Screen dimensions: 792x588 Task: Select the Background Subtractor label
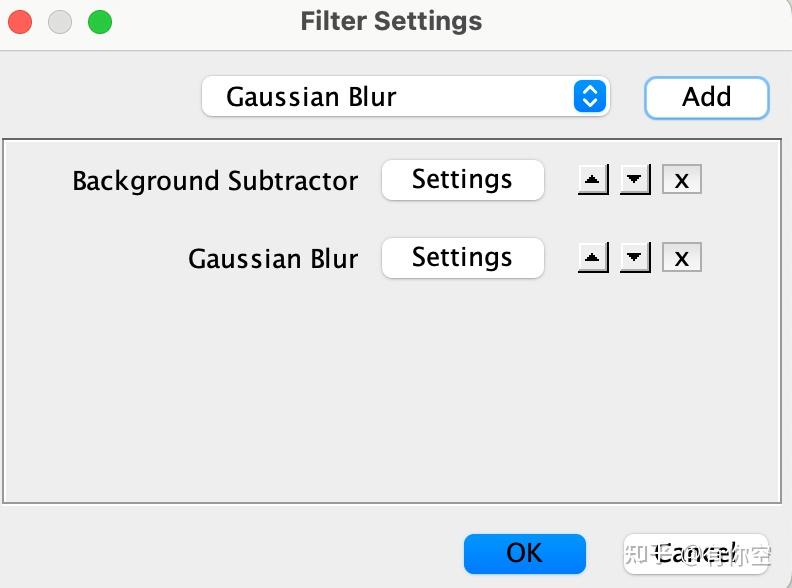point(215,181)
